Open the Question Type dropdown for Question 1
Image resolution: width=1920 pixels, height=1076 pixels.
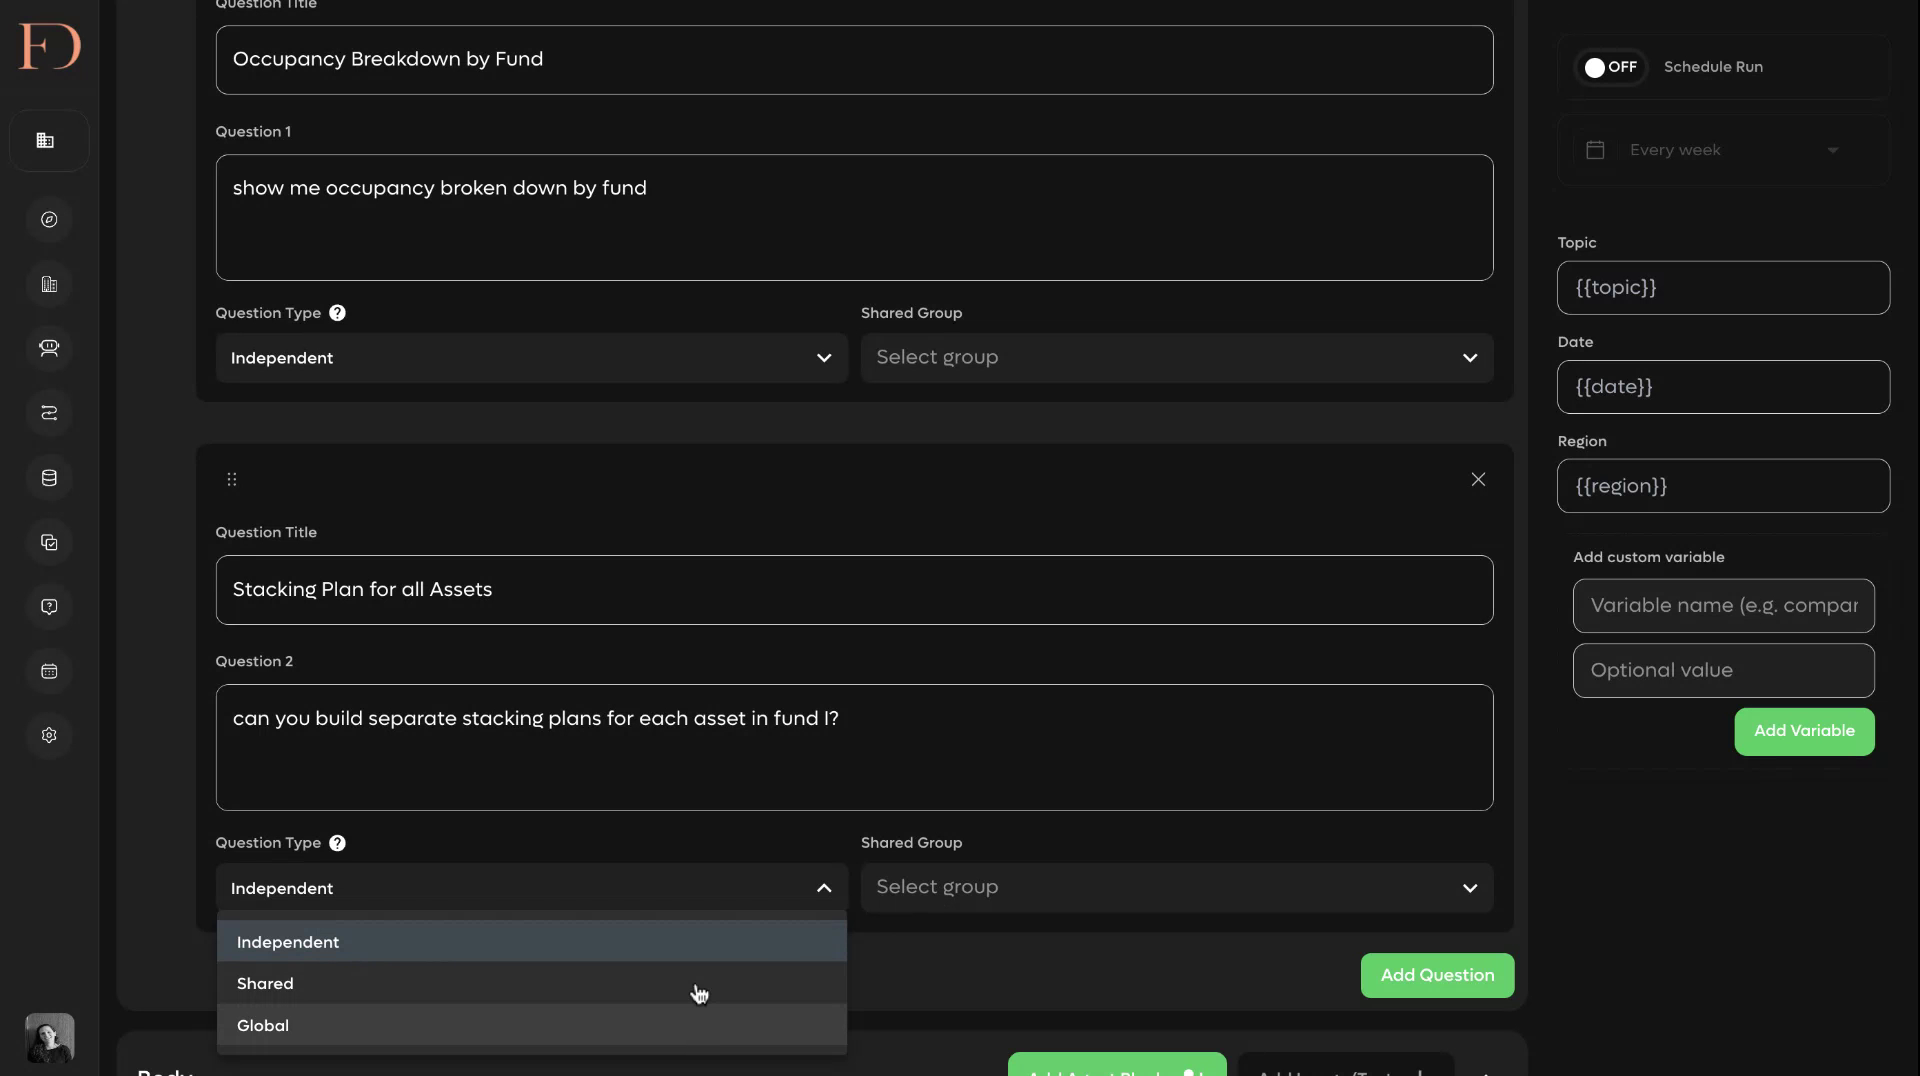(x=532, y=358)
